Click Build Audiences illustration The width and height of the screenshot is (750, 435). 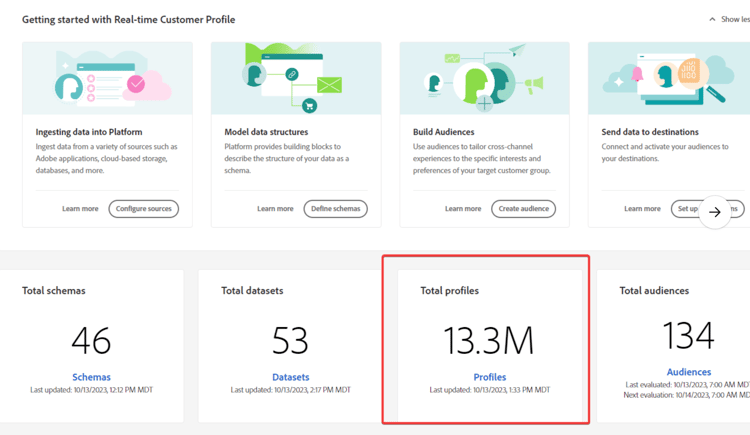[x=484, y=78]
